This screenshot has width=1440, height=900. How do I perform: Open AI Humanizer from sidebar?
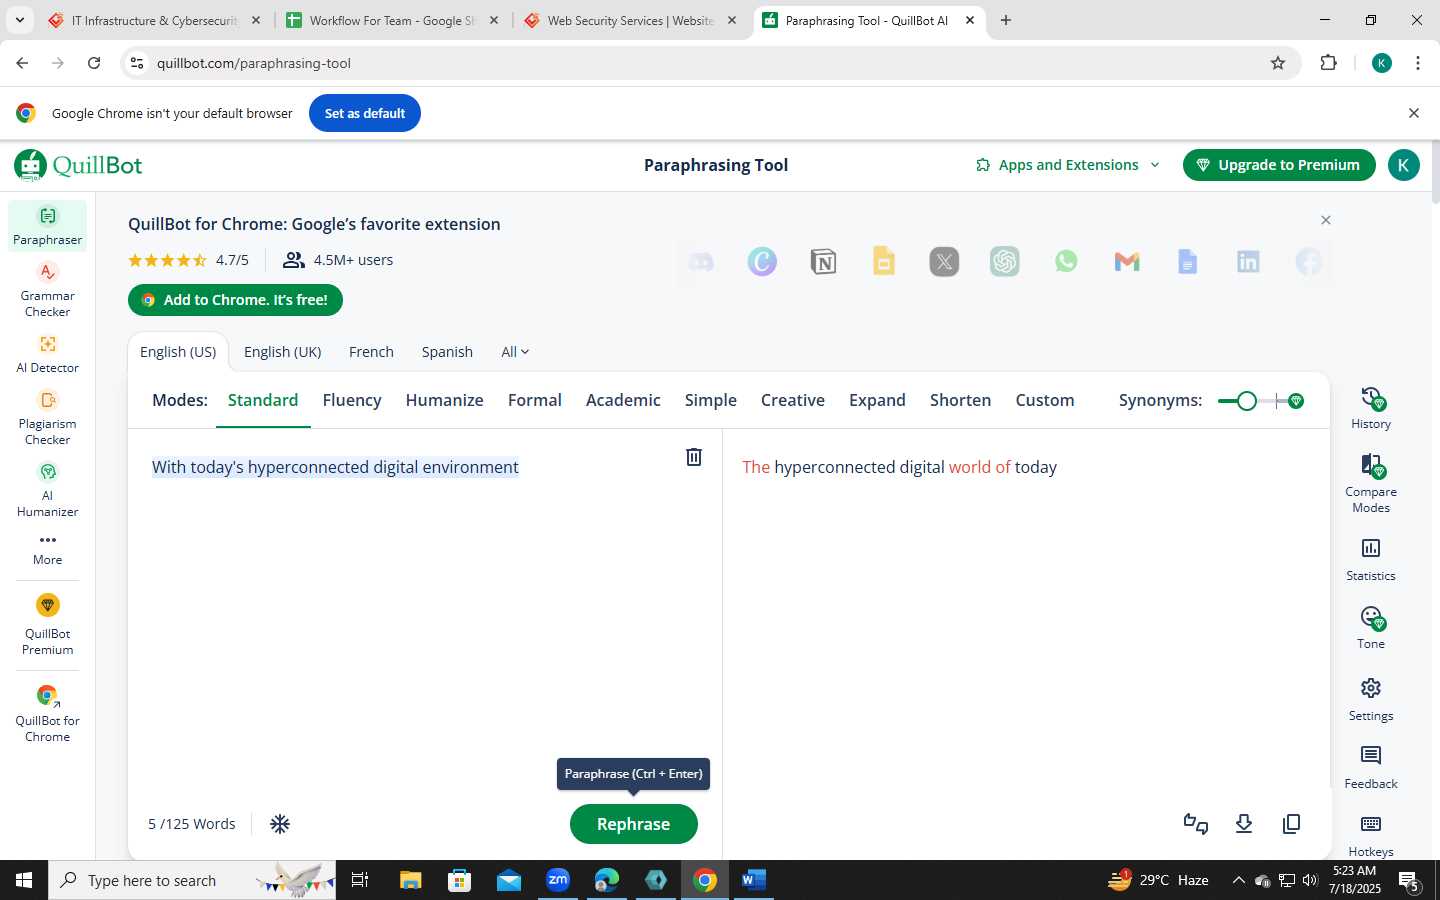[x=47, y=490]
